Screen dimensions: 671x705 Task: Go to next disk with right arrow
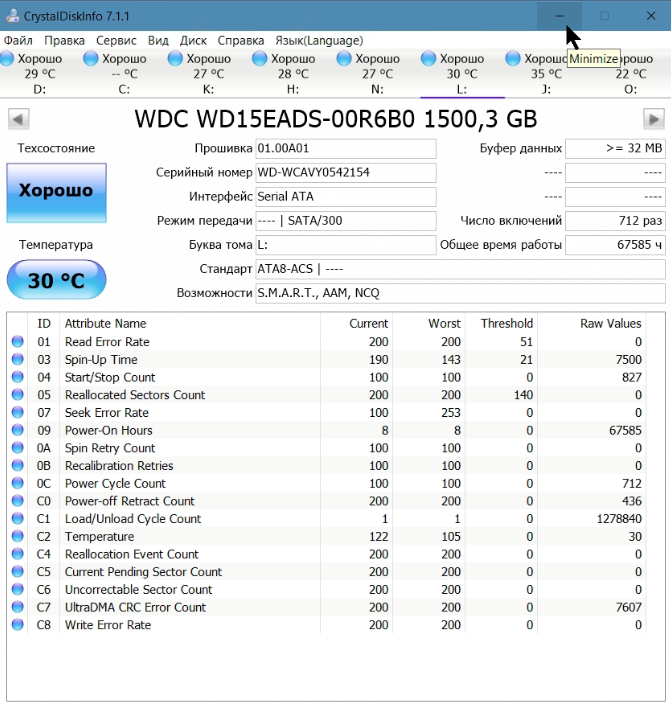click(x=654, y=119)
